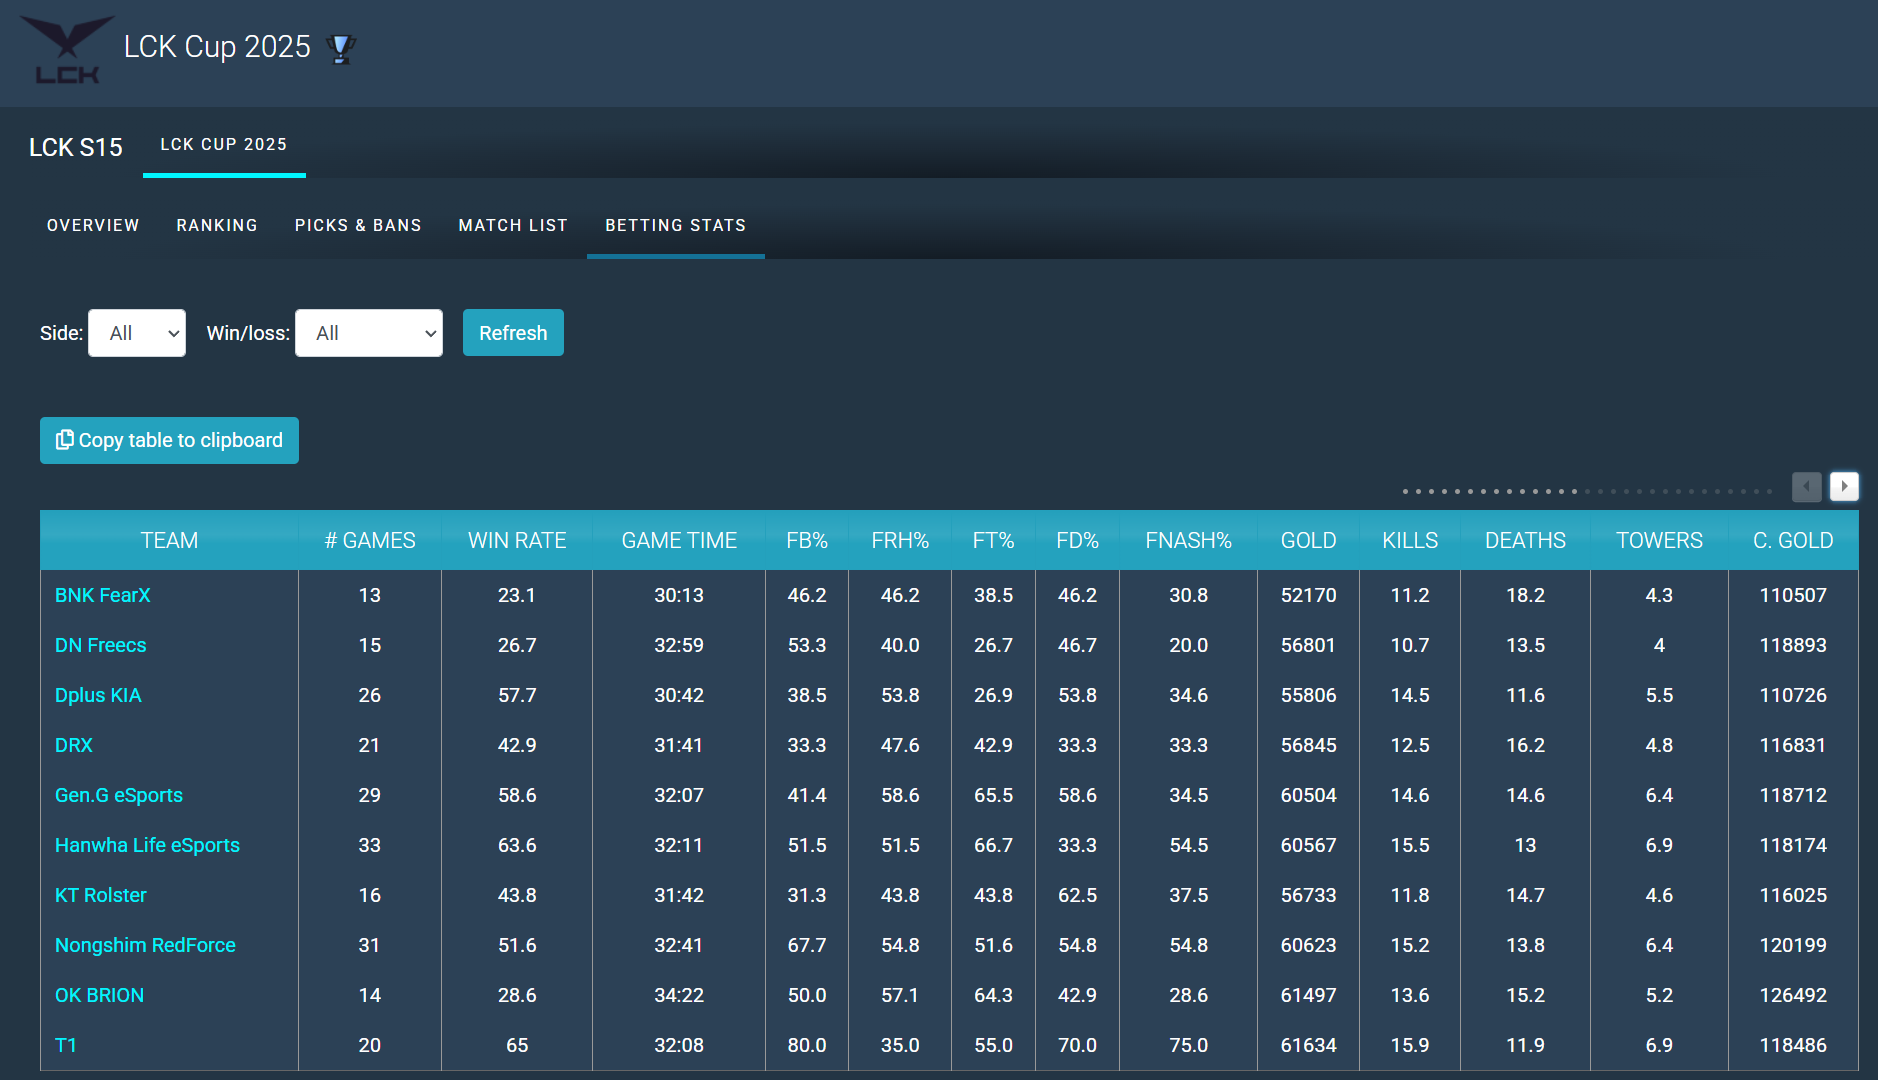
Task: Open the DRX team link
Action: click(x=73, y=745)
